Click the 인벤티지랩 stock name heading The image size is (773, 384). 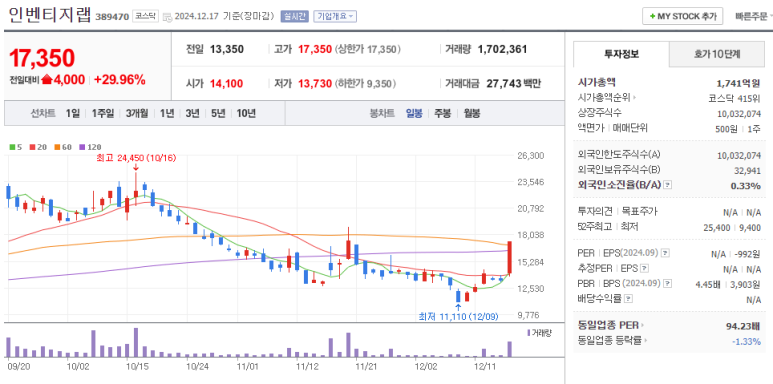pyautogui.click(x=50, y=15)
